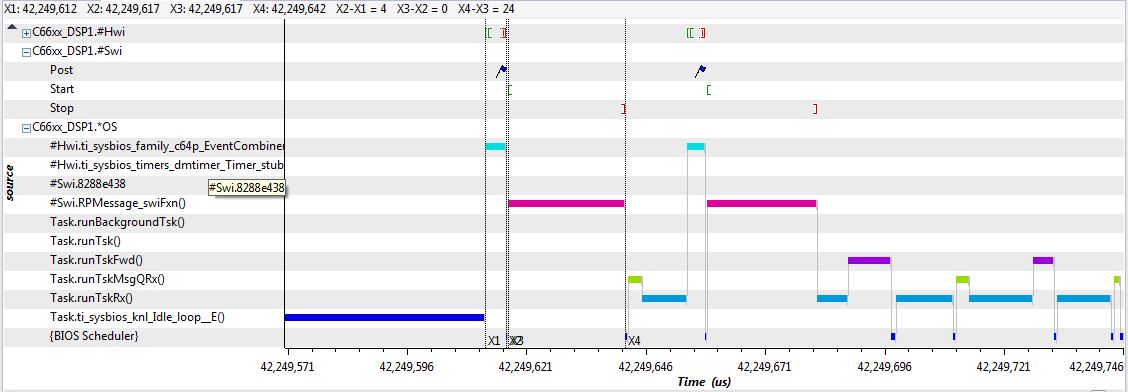
Task: Click the X4: 42,249,642 cursor readout
Action: click(x=289, y=9)
